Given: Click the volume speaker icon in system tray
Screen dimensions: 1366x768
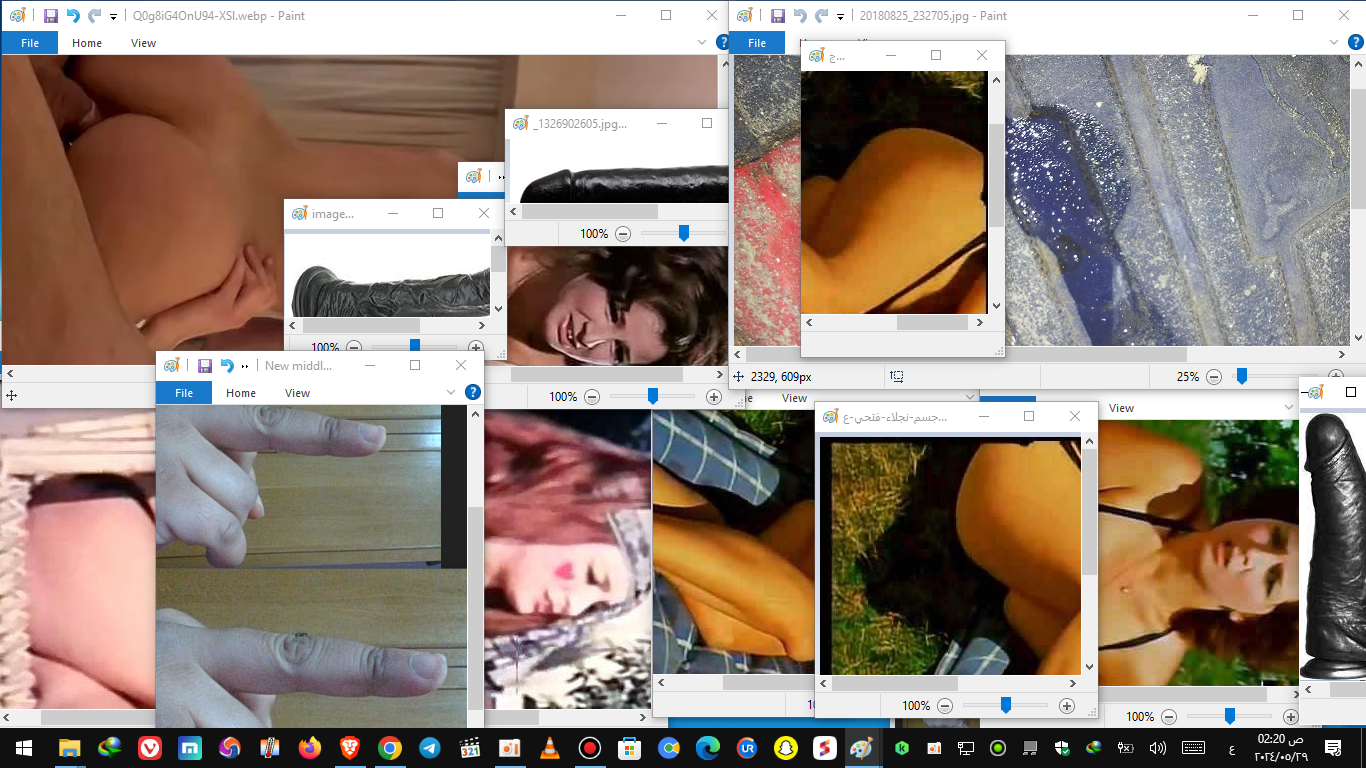Looking at the screenshot, I should pos(1158,748).
